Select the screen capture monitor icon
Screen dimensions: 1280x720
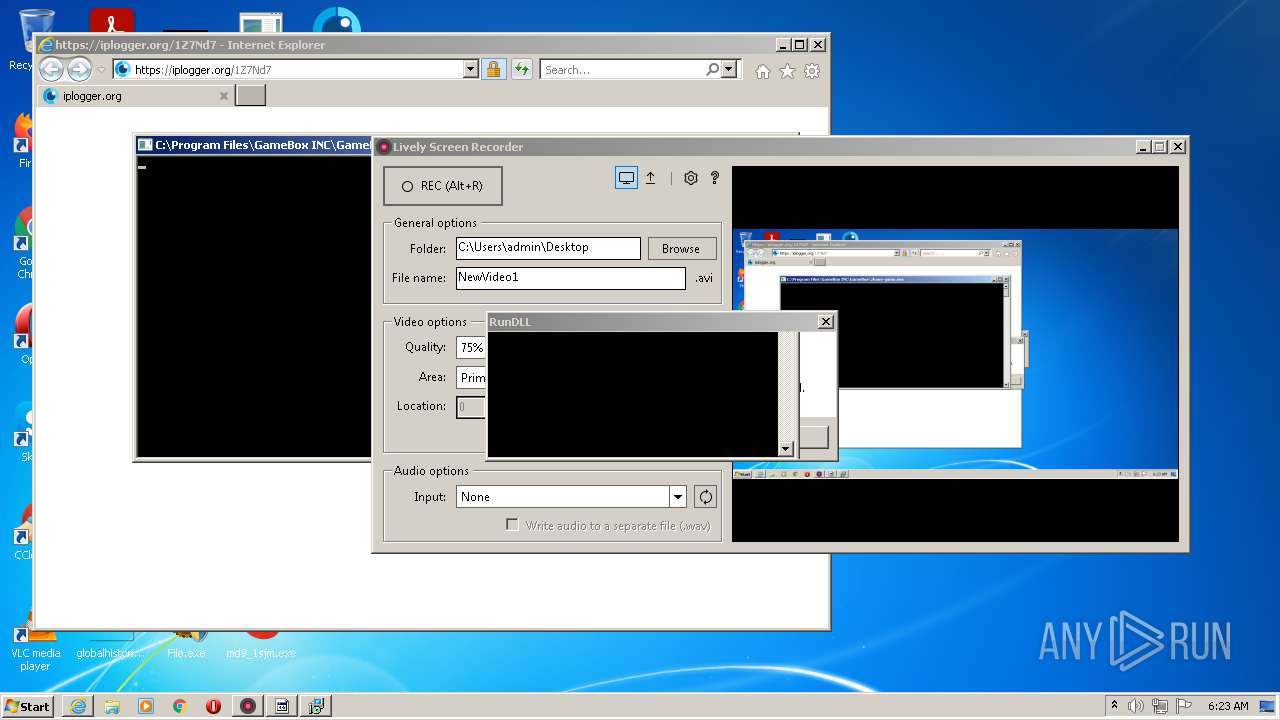626,178
